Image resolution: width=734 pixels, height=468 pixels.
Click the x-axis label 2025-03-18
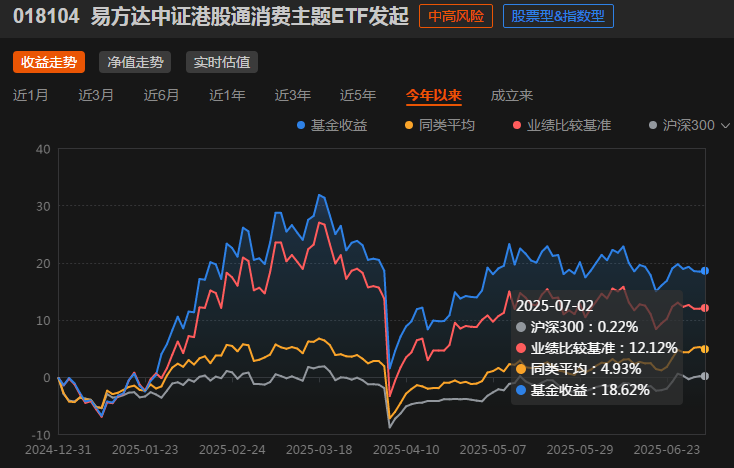tap(319, 450)
